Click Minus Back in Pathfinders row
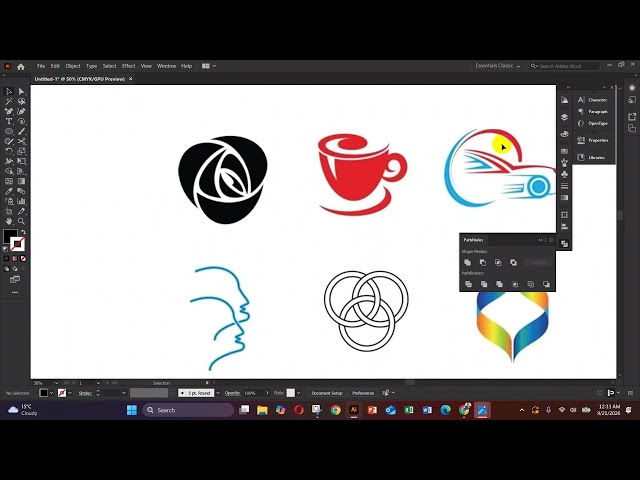 pyautogui.click(x=546, y=284)
